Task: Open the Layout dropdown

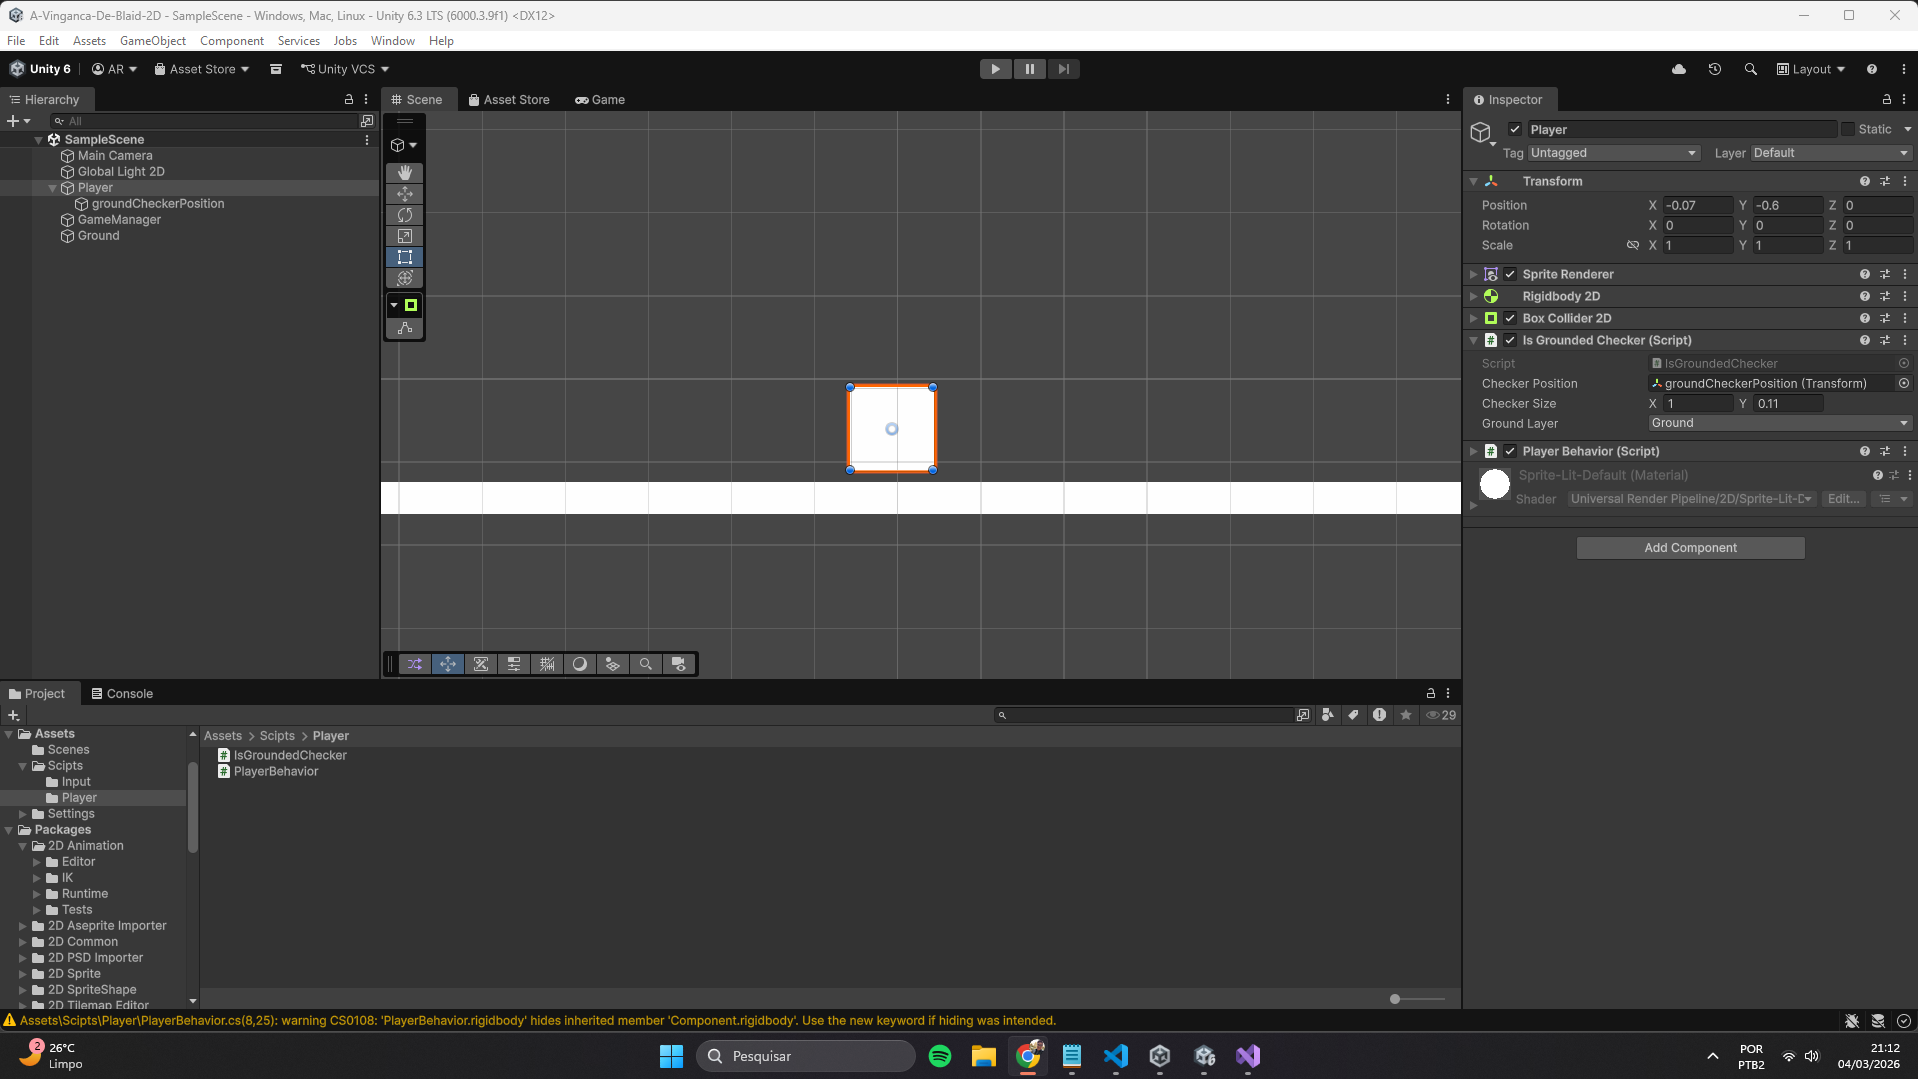Action: point(1811,68)
